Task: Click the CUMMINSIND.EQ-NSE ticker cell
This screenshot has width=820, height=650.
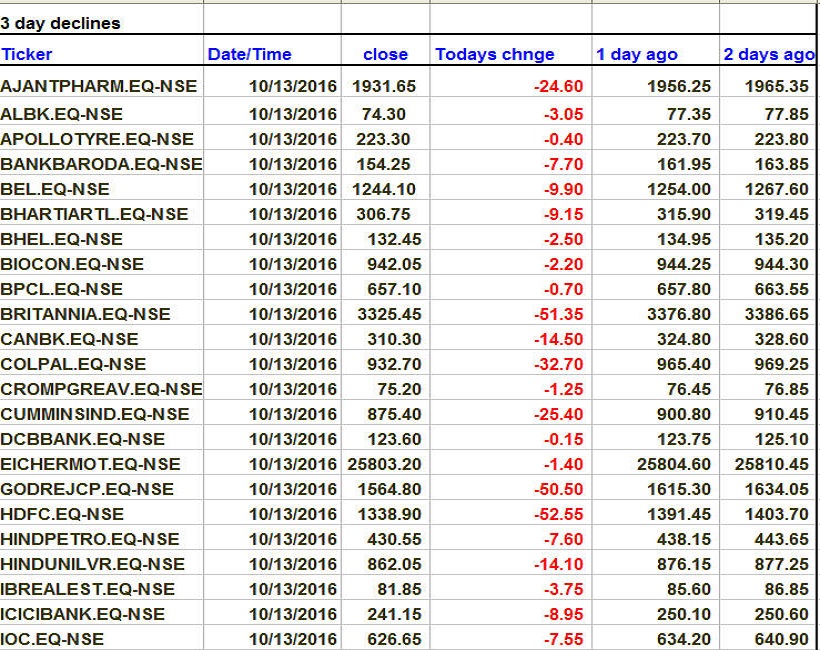Action: coord(95,414)
